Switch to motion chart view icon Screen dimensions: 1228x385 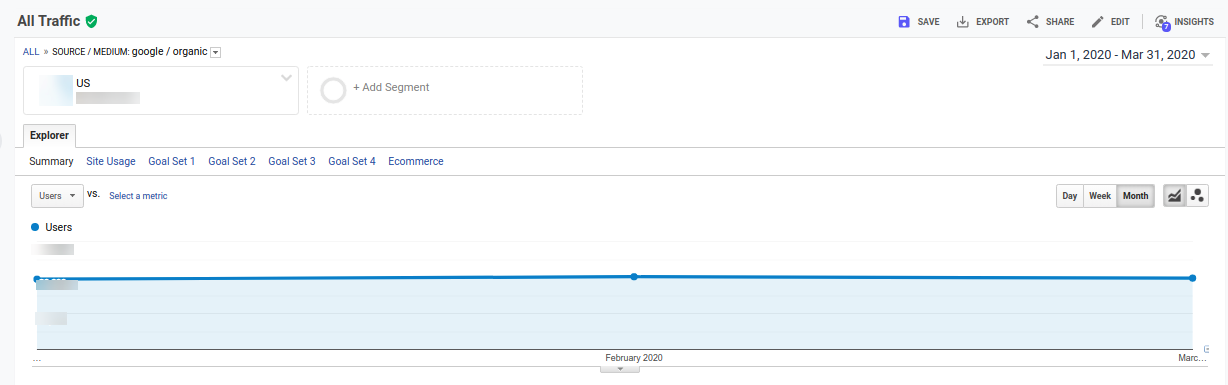[1196, 196]
